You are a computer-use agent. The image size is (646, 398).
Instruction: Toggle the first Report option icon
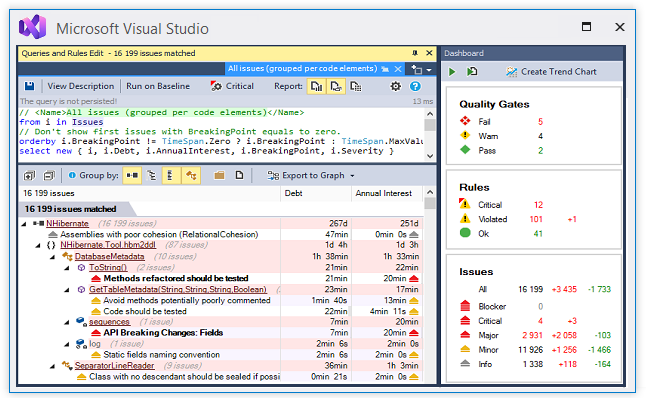pos(316,87)
